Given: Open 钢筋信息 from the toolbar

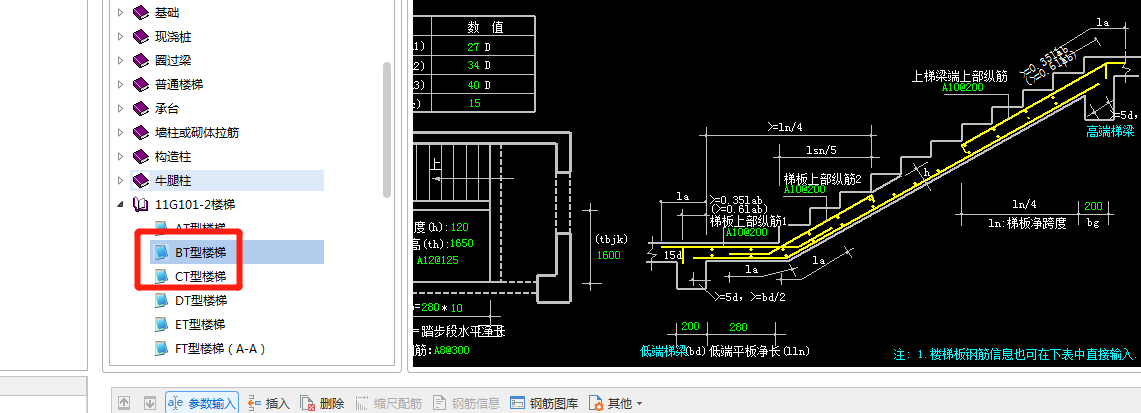Looking at the screenshot, I should pyautogui.click(x=466, y=403).
